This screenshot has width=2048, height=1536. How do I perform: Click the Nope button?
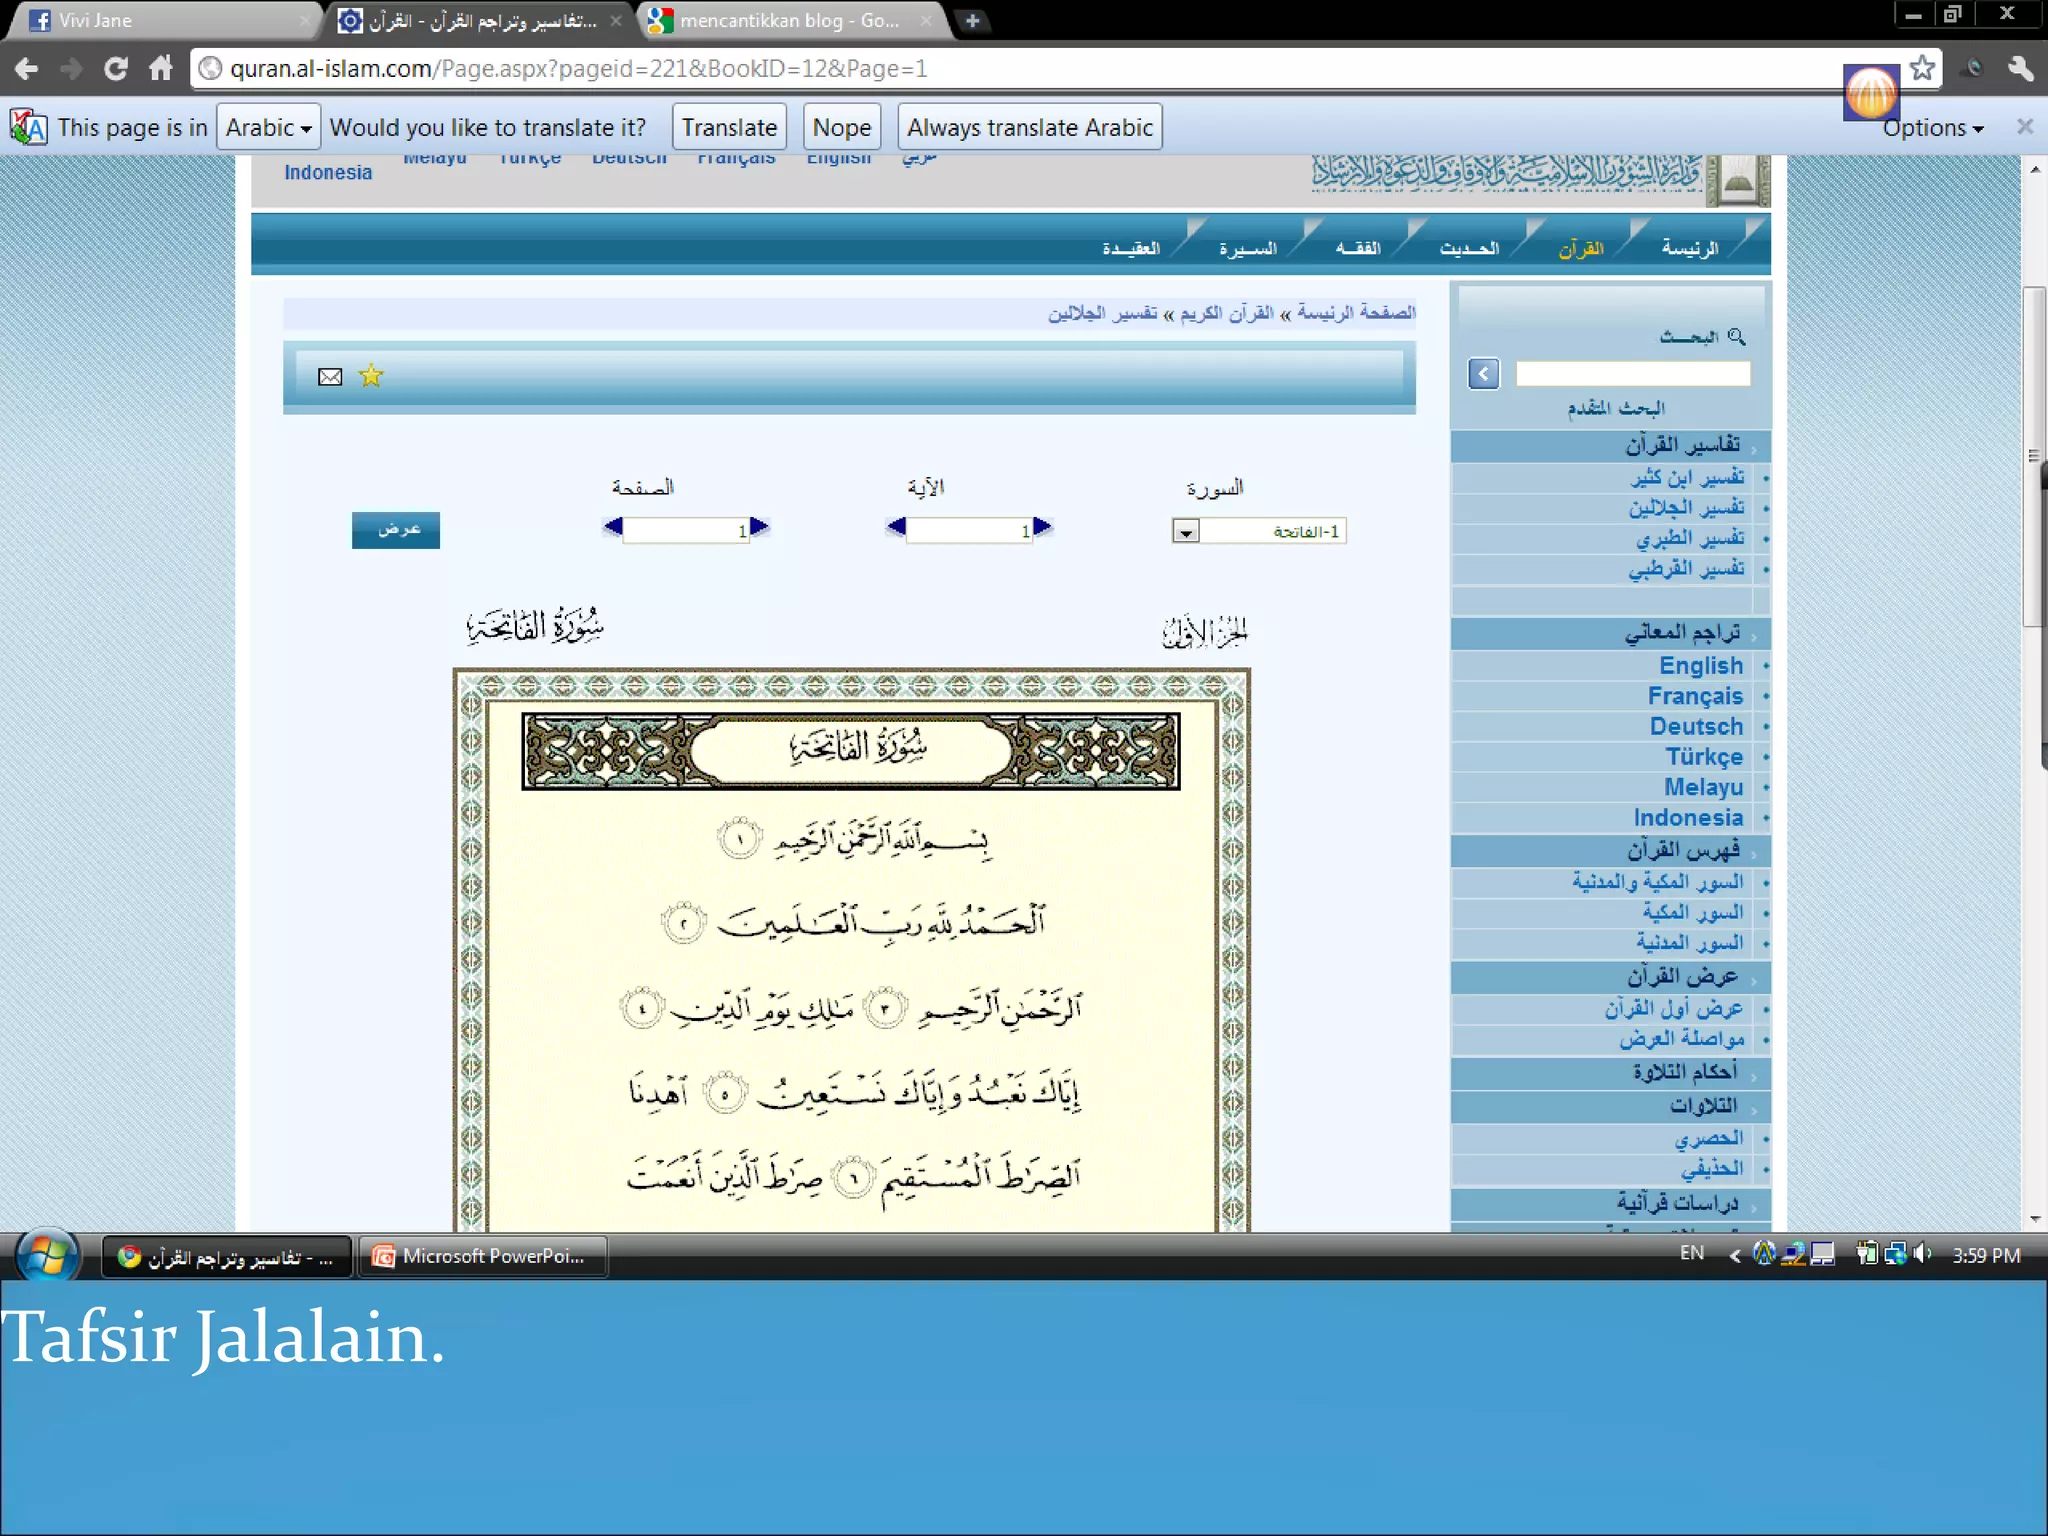(x=842, y=127)
